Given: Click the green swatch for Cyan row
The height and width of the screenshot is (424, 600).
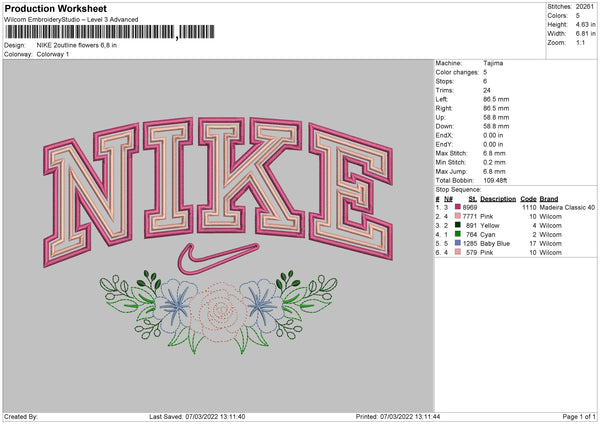Looking at the screenshot, I should pos(458,234).
